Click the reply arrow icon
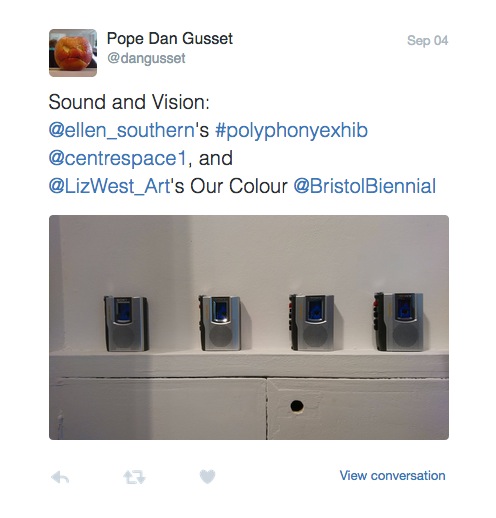Screen dimensions: 496x518 tap(60, 477)
